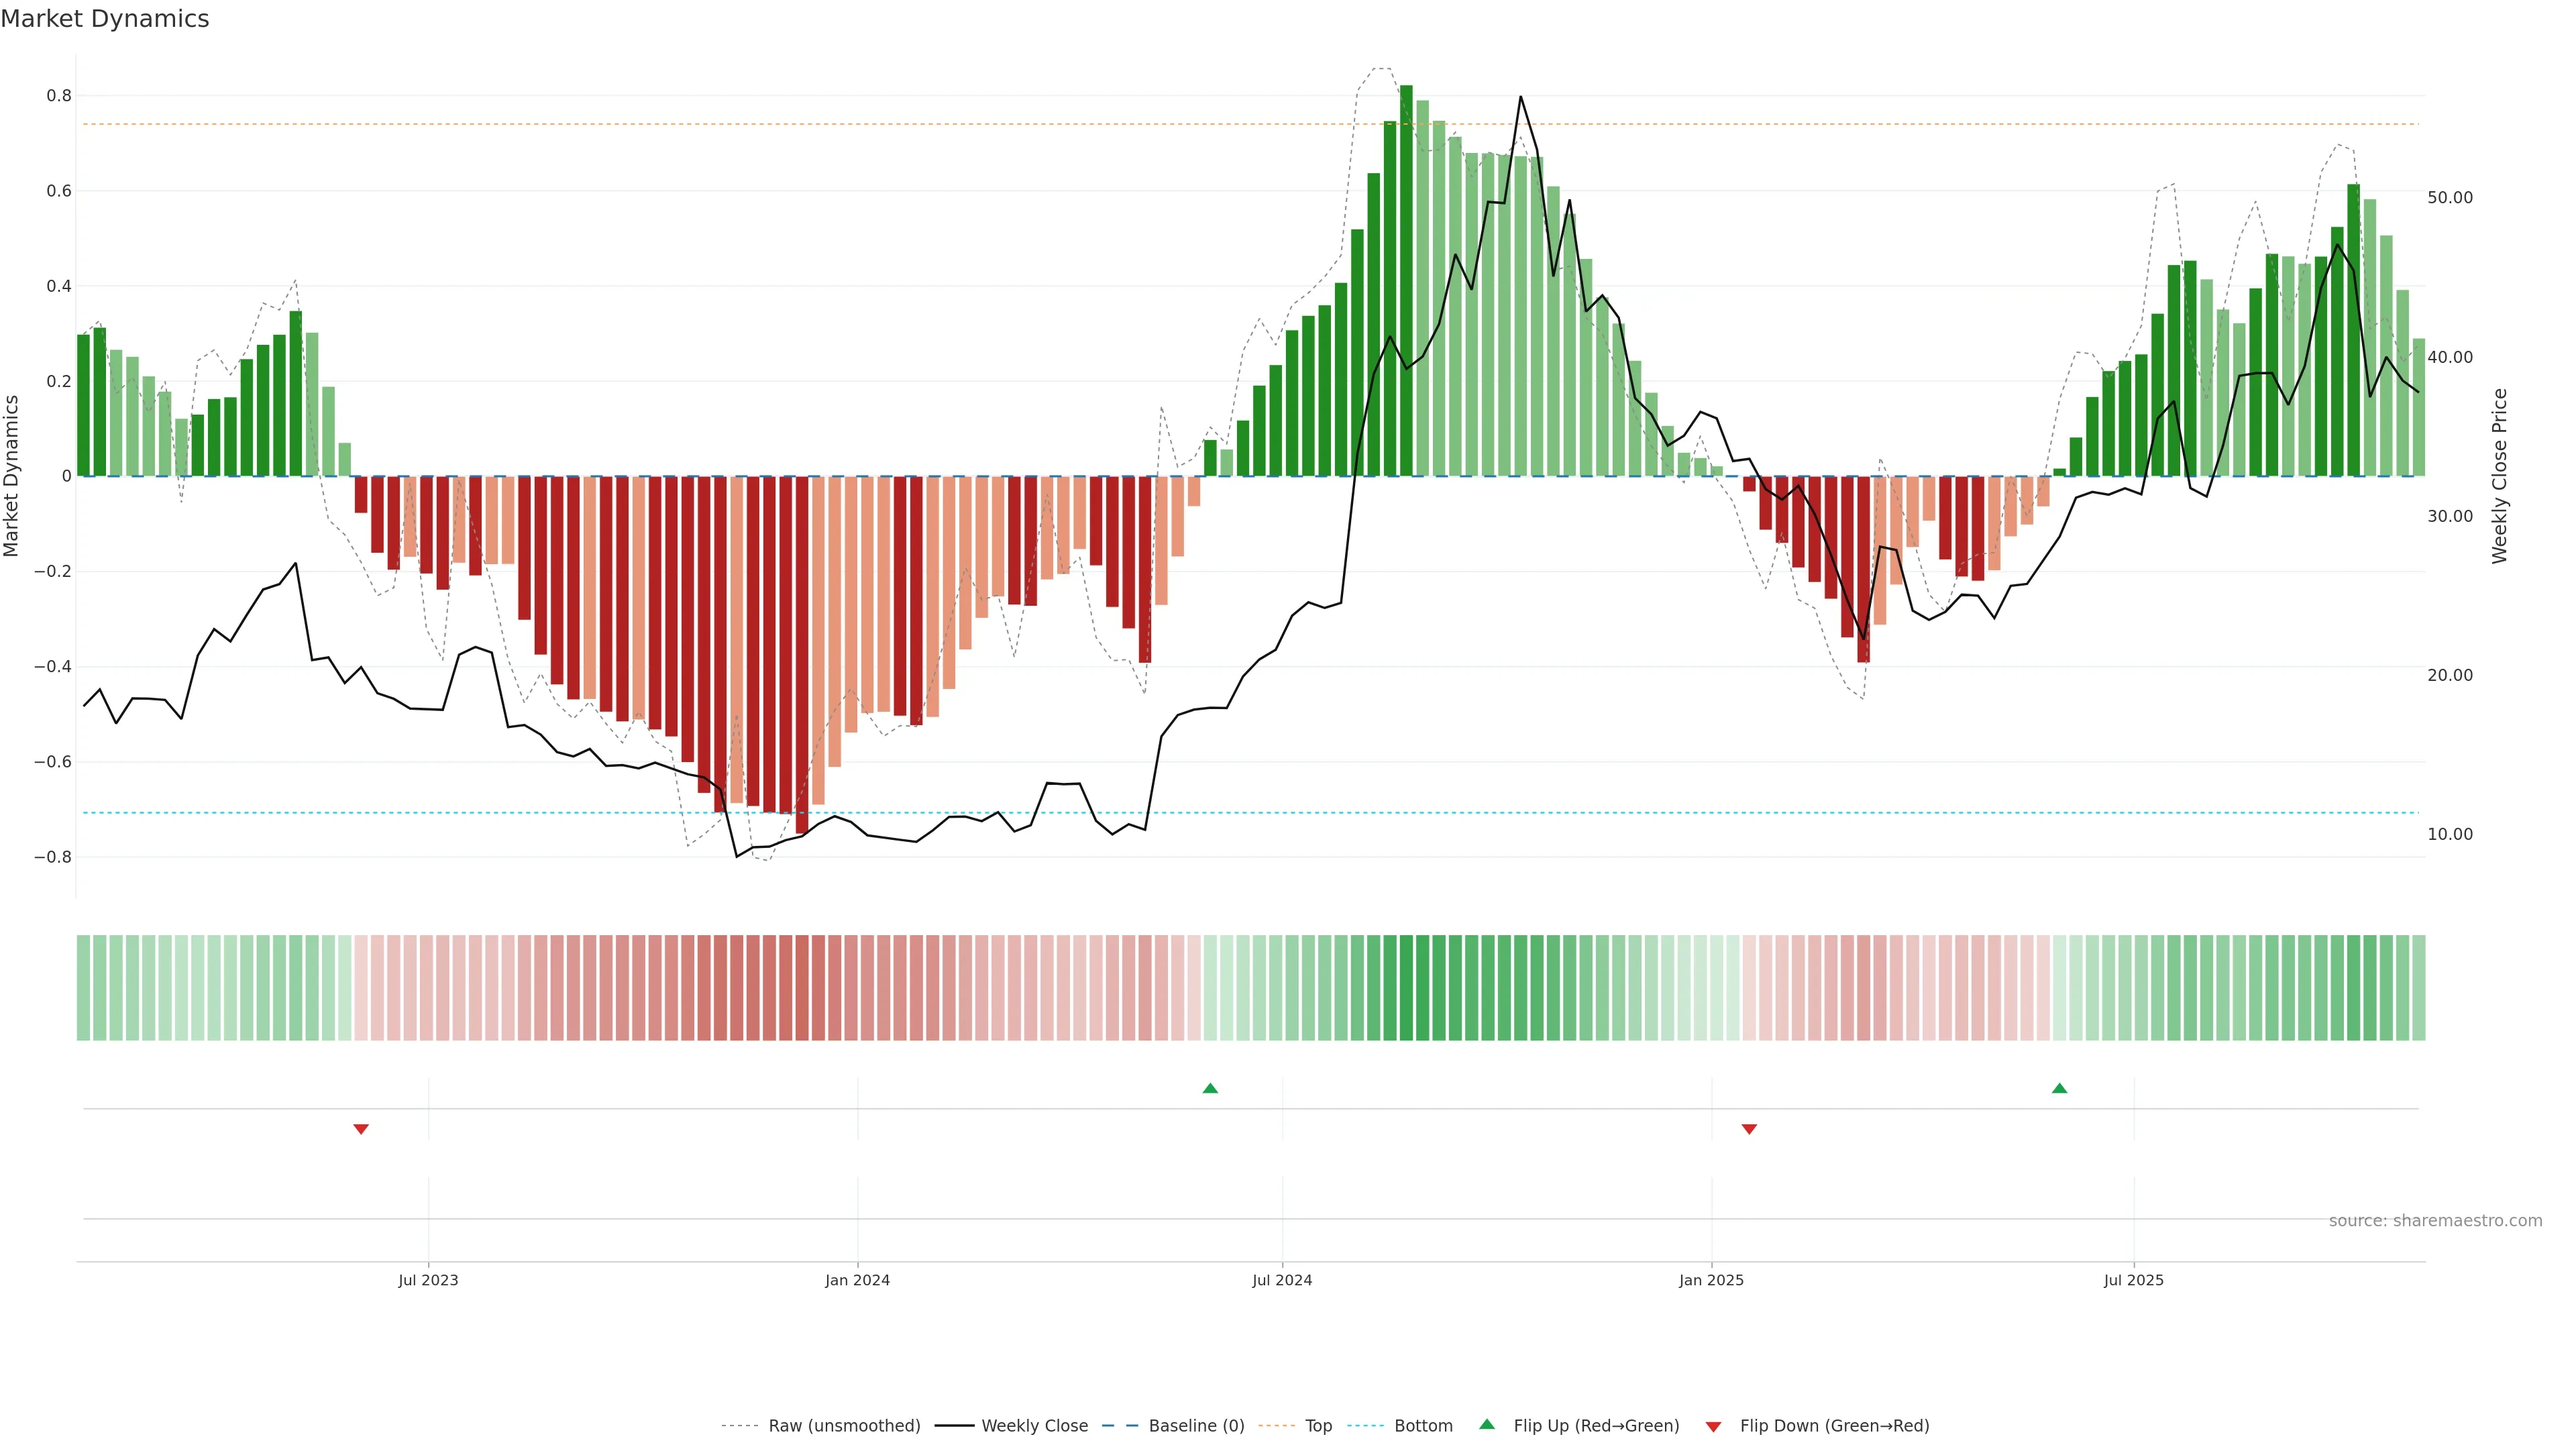Viewport: 2576px width, 1449px height.
Task: Click the Market Dynamics chart title
Action: 105,19
